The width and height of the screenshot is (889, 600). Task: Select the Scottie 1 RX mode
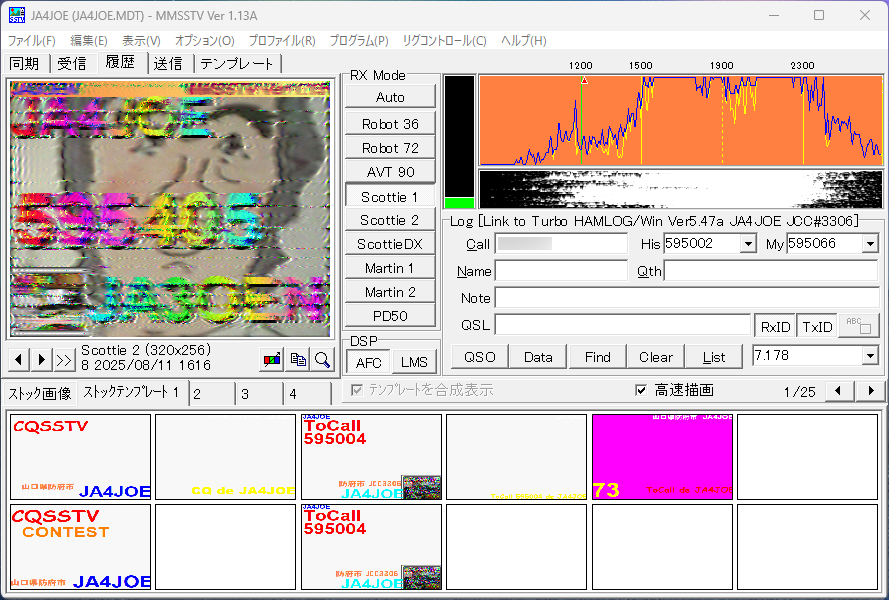pos(390,197)
